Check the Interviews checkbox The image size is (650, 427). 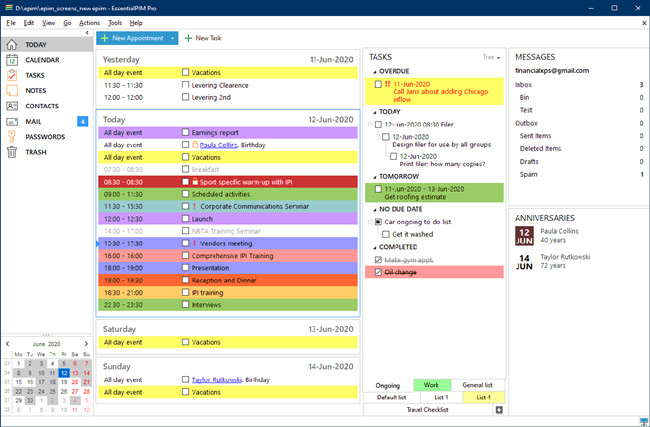click(x=185, y=304)
